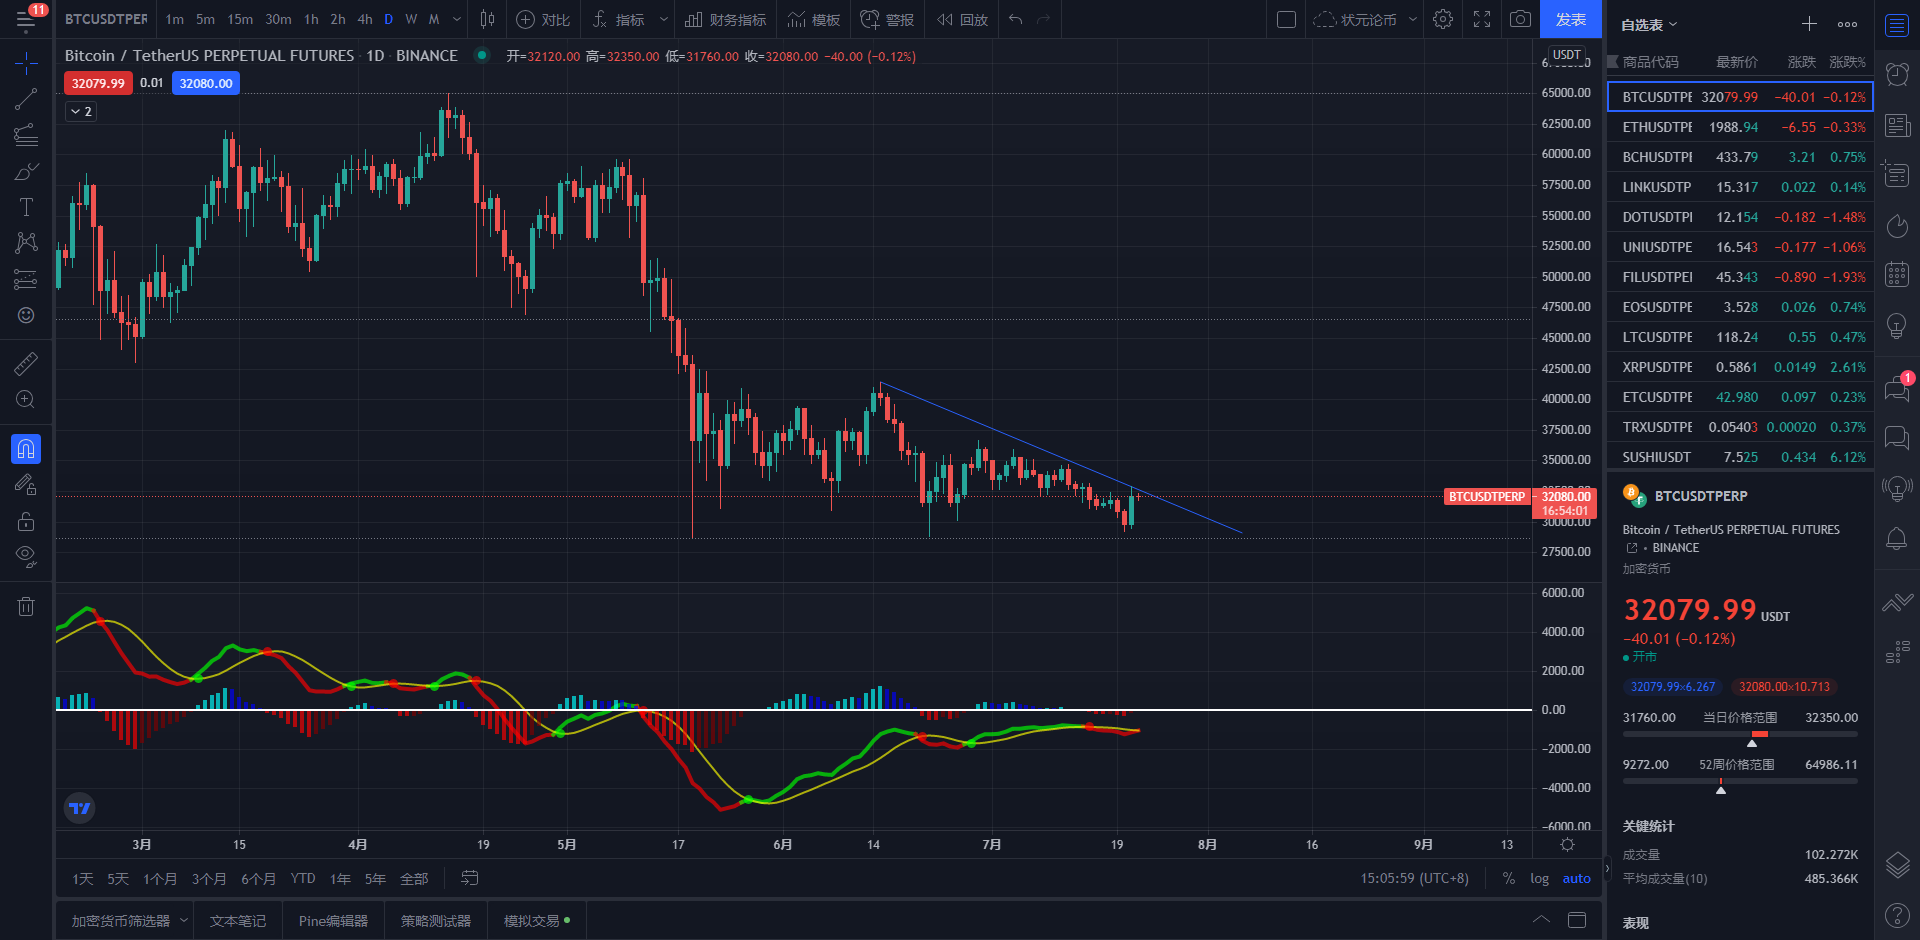
Task: Switch to the 1h timeframe
Action: 312,19
